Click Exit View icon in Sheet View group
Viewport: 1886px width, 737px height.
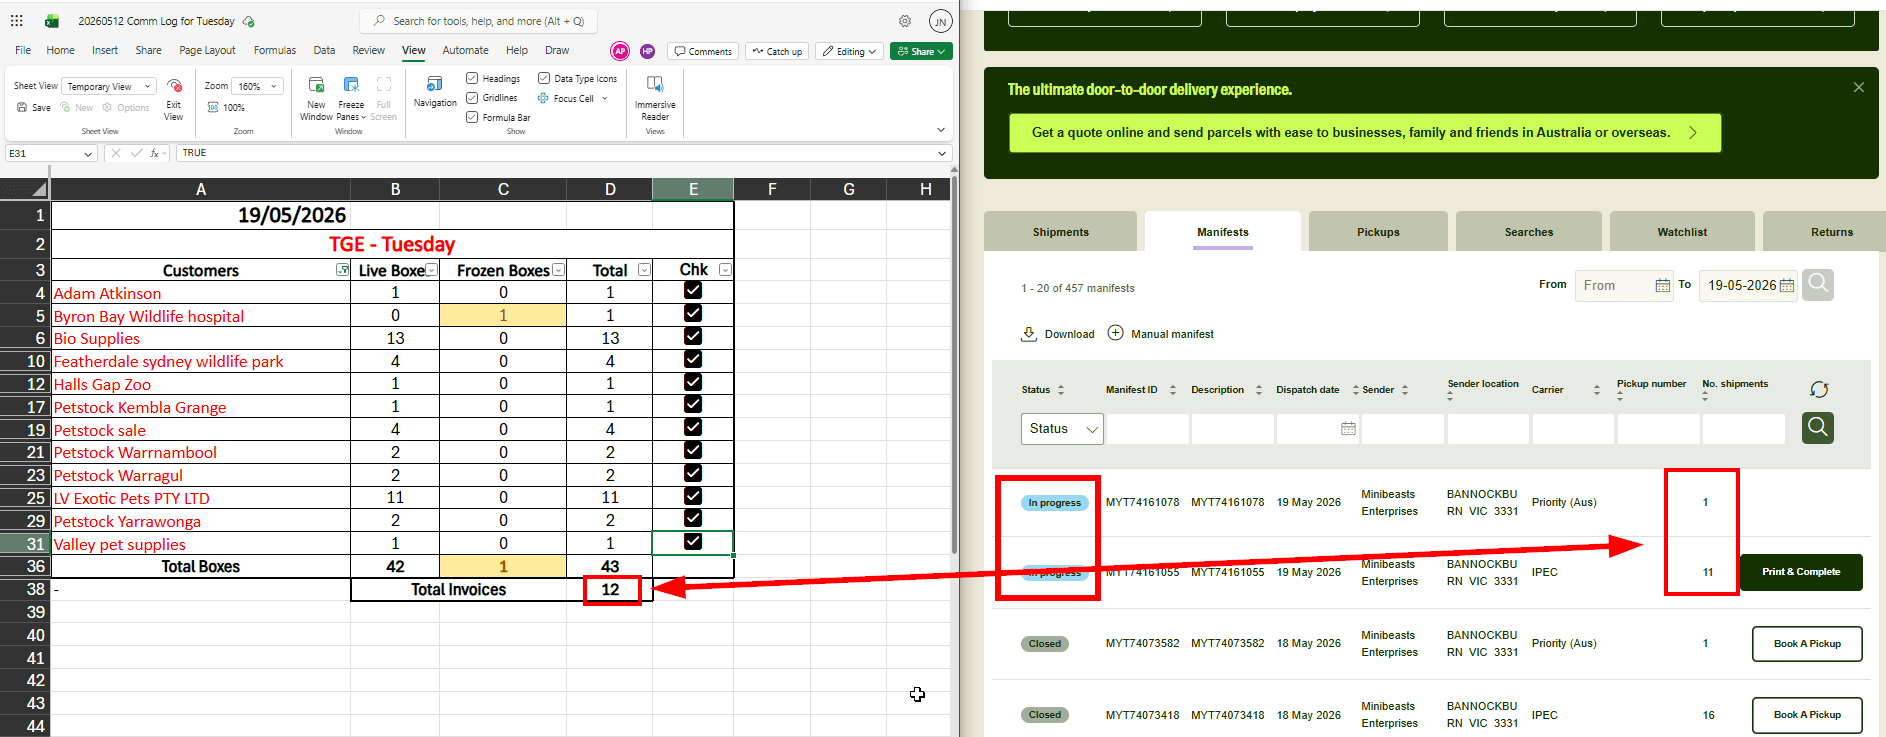click(x=174, y=86)
